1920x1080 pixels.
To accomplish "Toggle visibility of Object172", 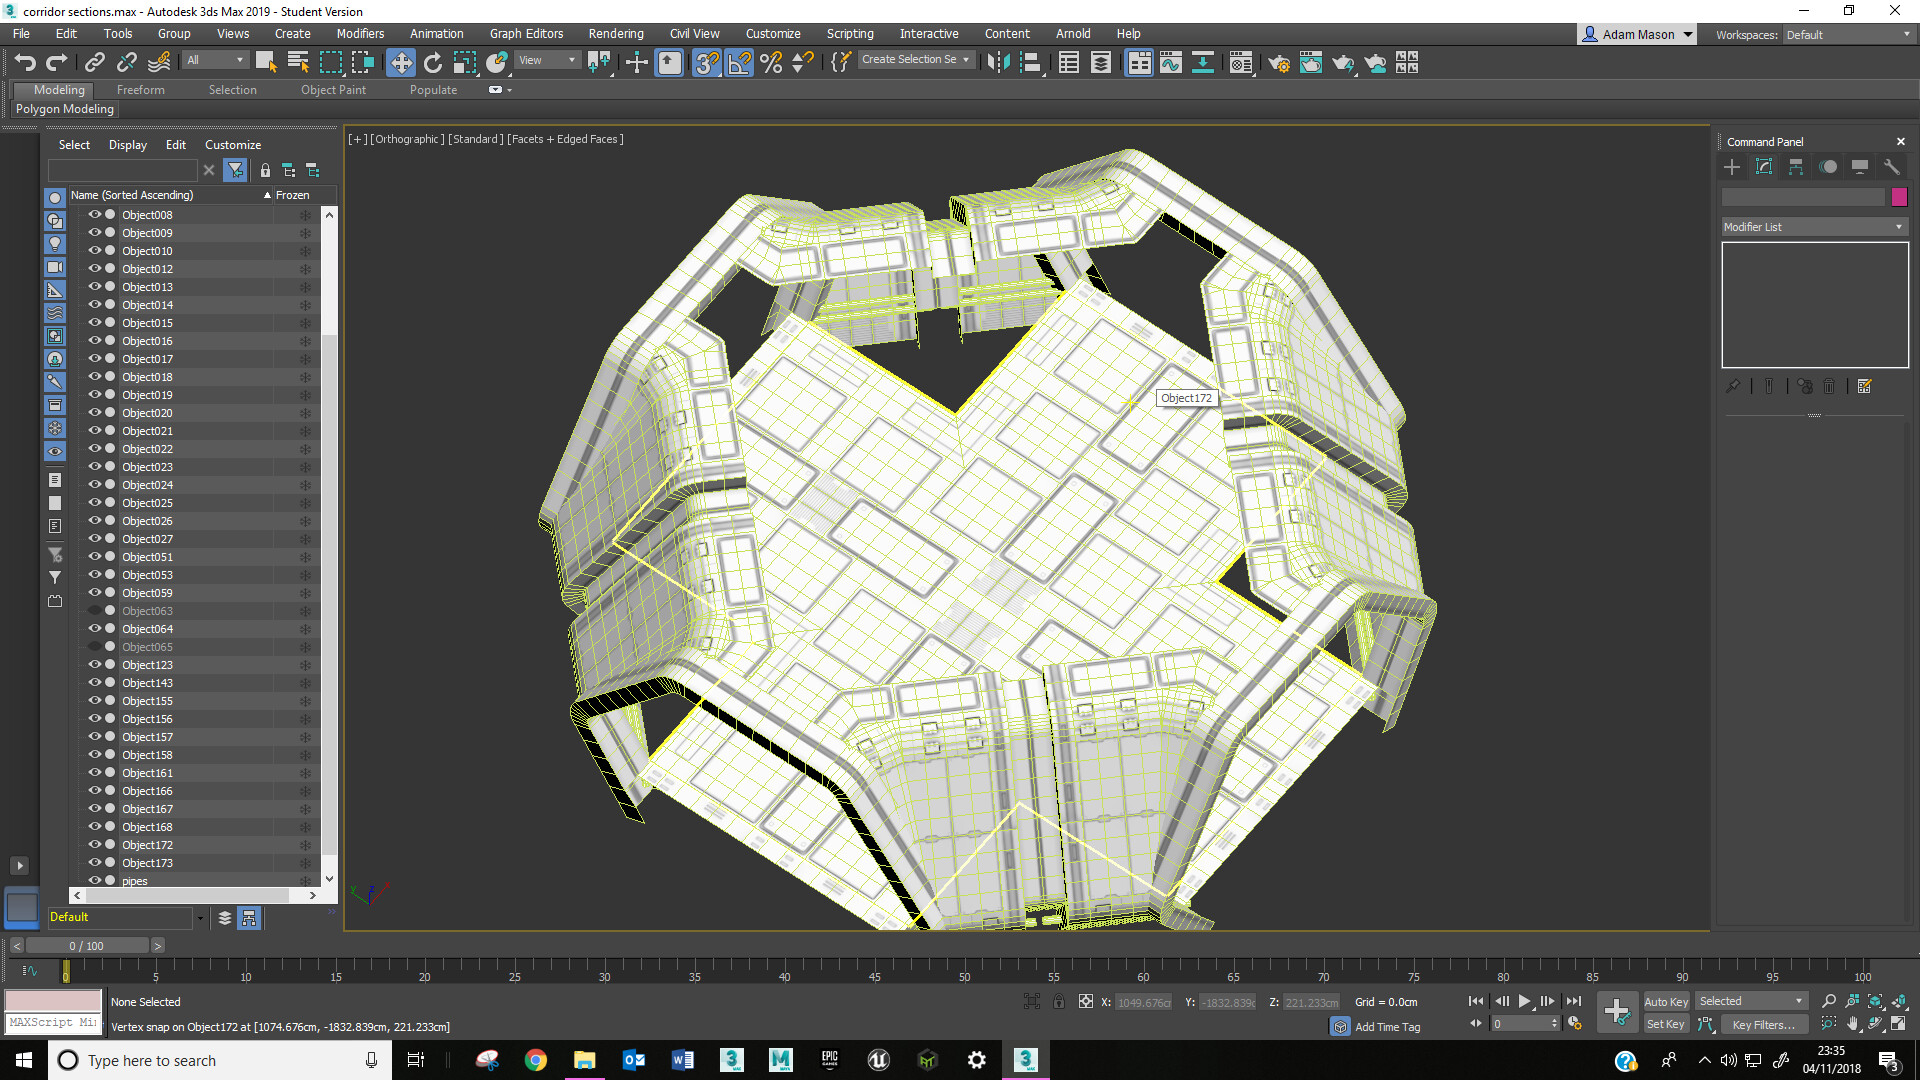I will coord(95,844).
